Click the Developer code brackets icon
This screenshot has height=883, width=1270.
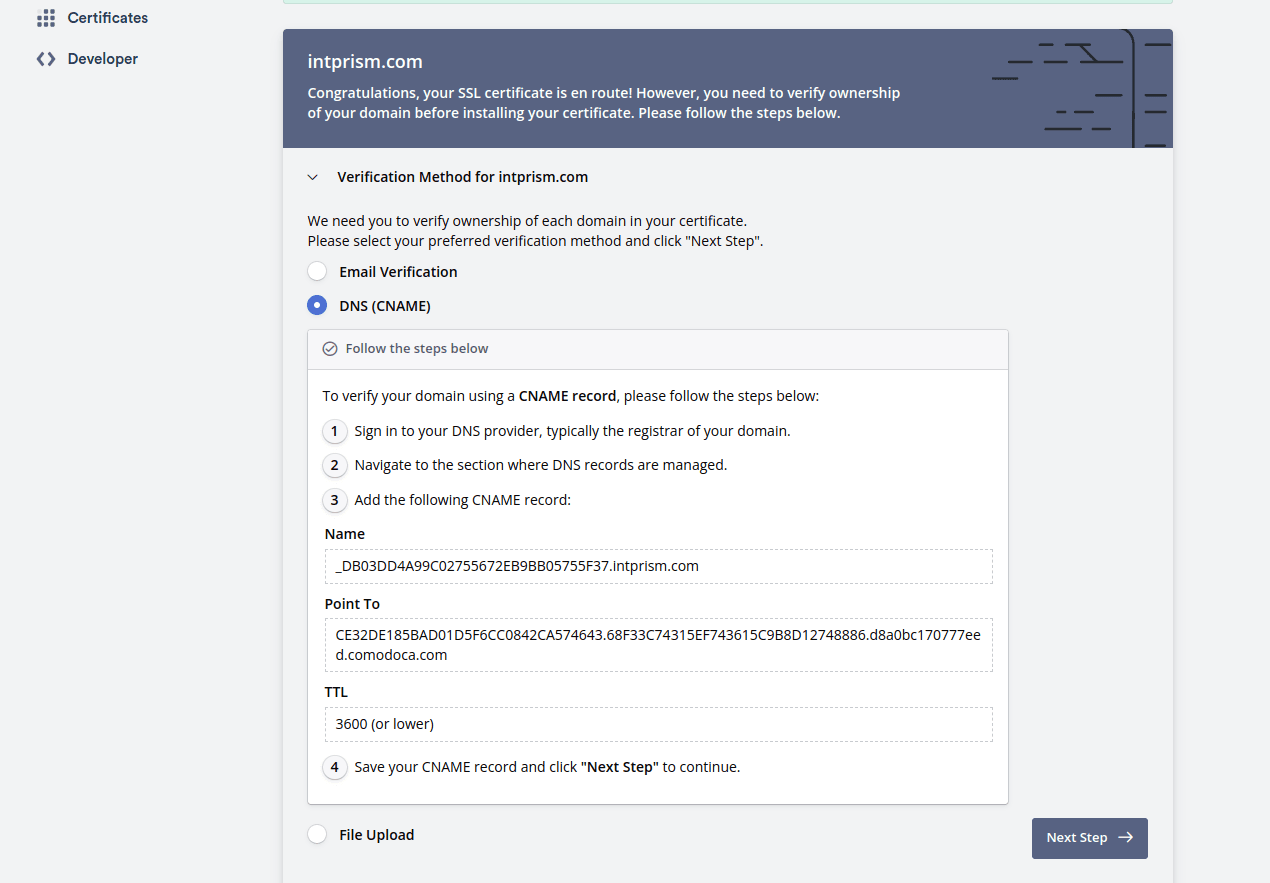(45, 59)
